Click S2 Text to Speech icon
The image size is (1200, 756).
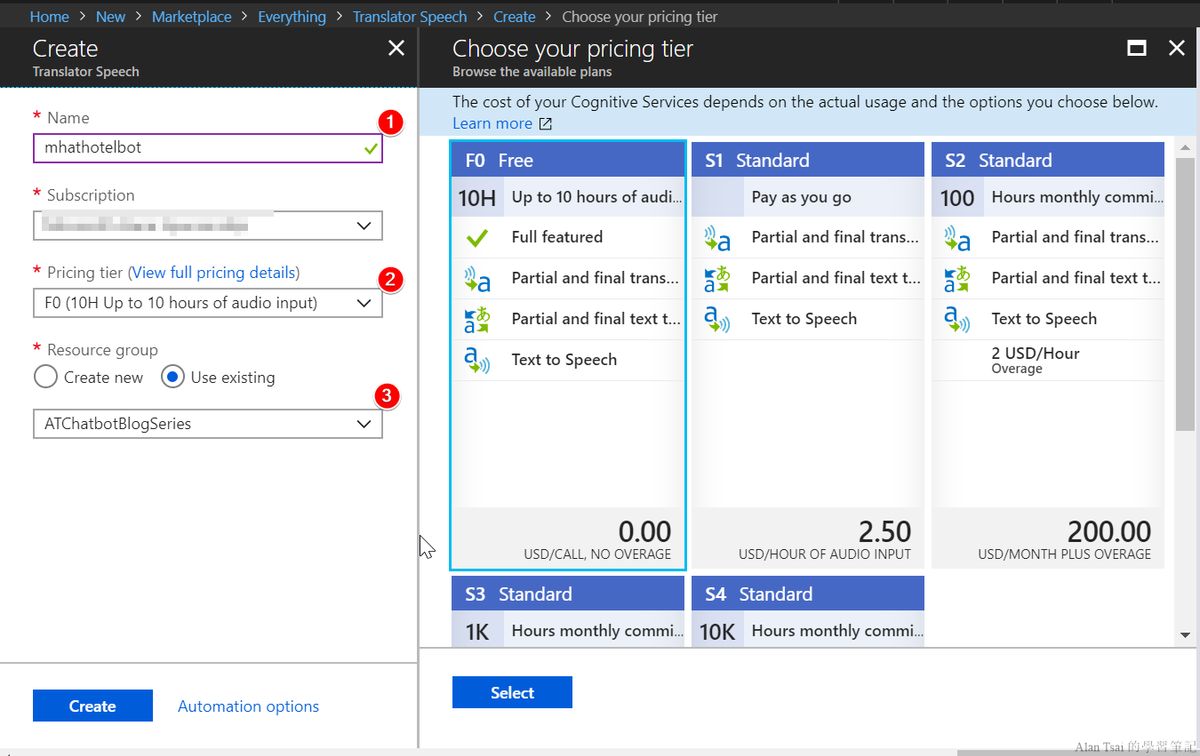(x=957, y=319)
